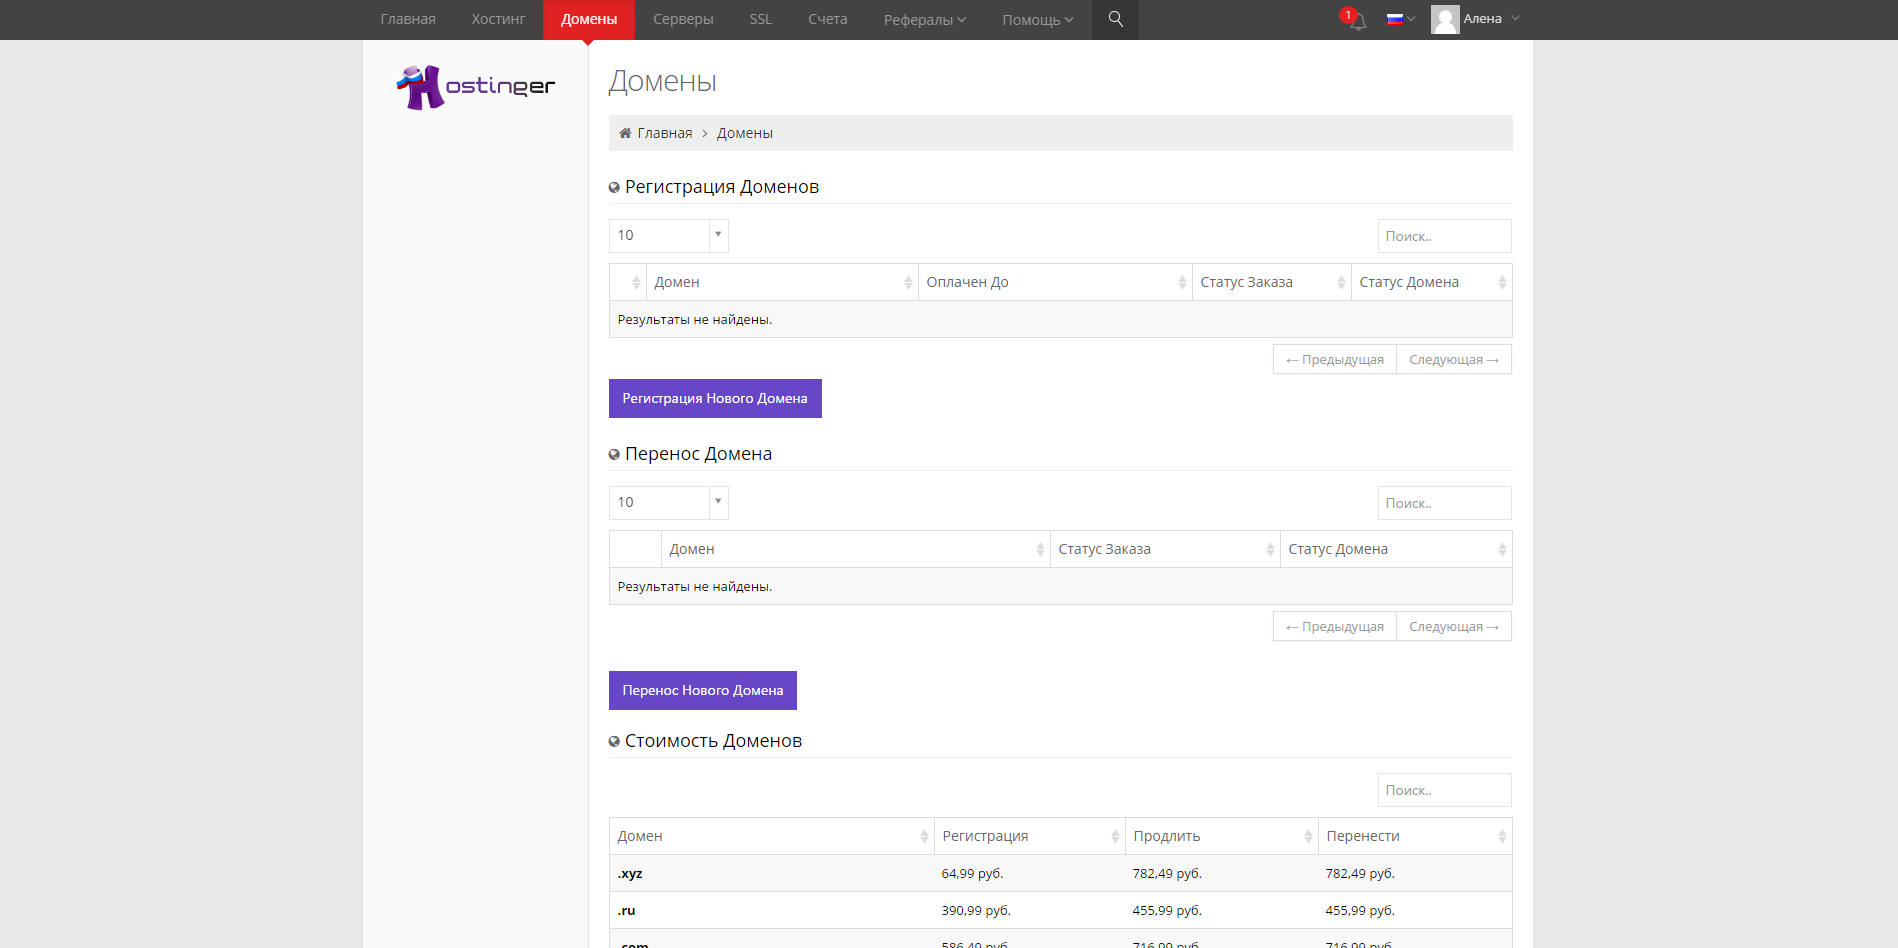This screenshot has height=948, width=1898.
Task: Click the Hostinger logo
Action: (x=475, y=87)
